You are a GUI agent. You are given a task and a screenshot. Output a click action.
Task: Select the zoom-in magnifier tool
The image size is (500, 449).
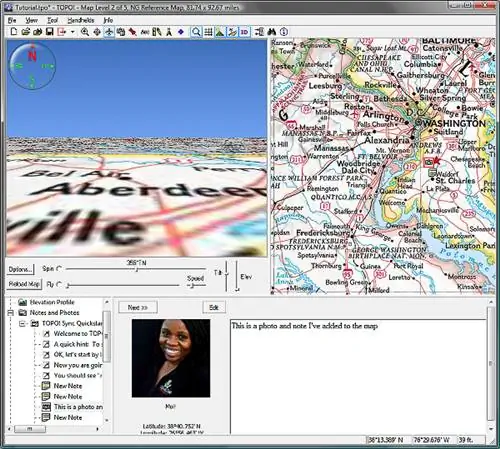85,32
